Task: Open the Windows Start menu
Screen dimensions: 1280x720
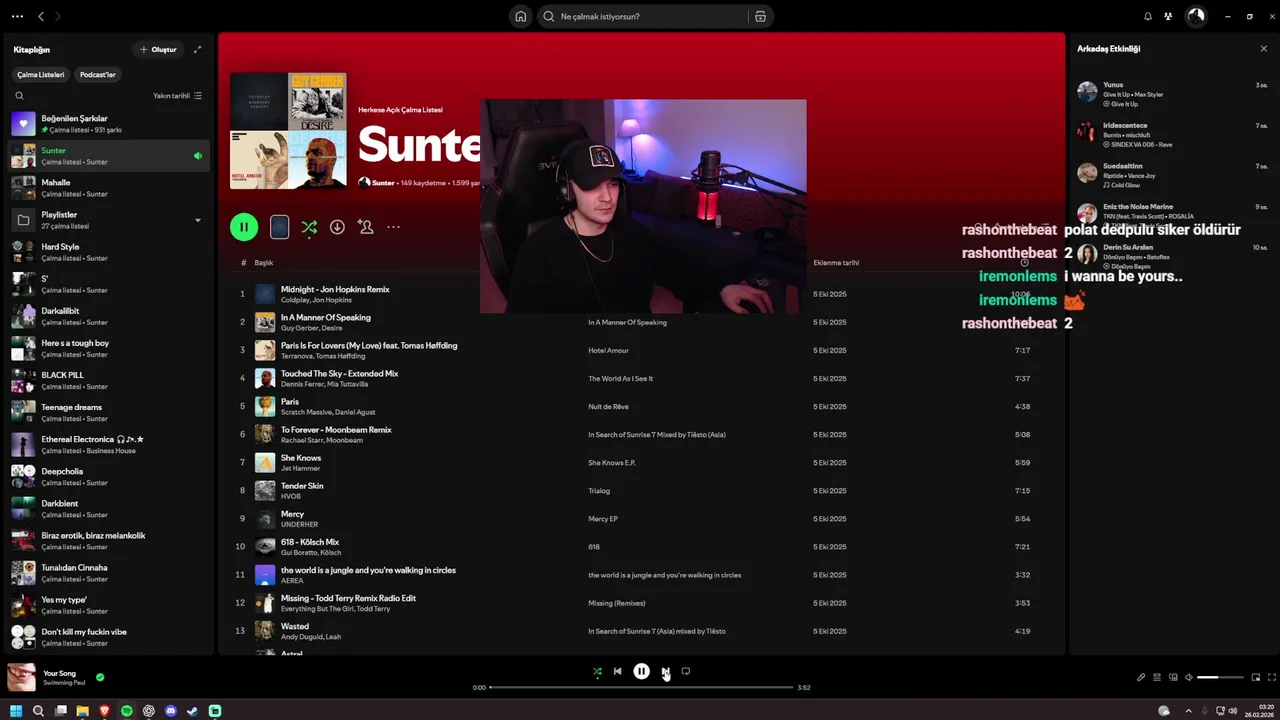Action: point(16,711)
